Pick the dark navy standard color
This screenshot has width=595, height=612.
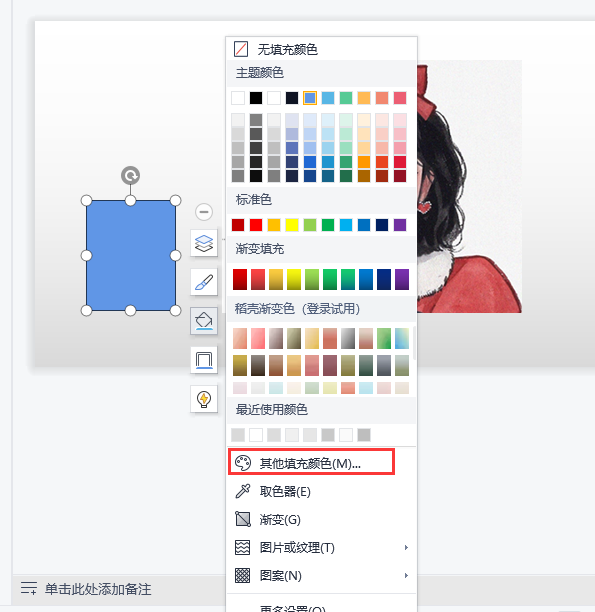coord(382,225)
